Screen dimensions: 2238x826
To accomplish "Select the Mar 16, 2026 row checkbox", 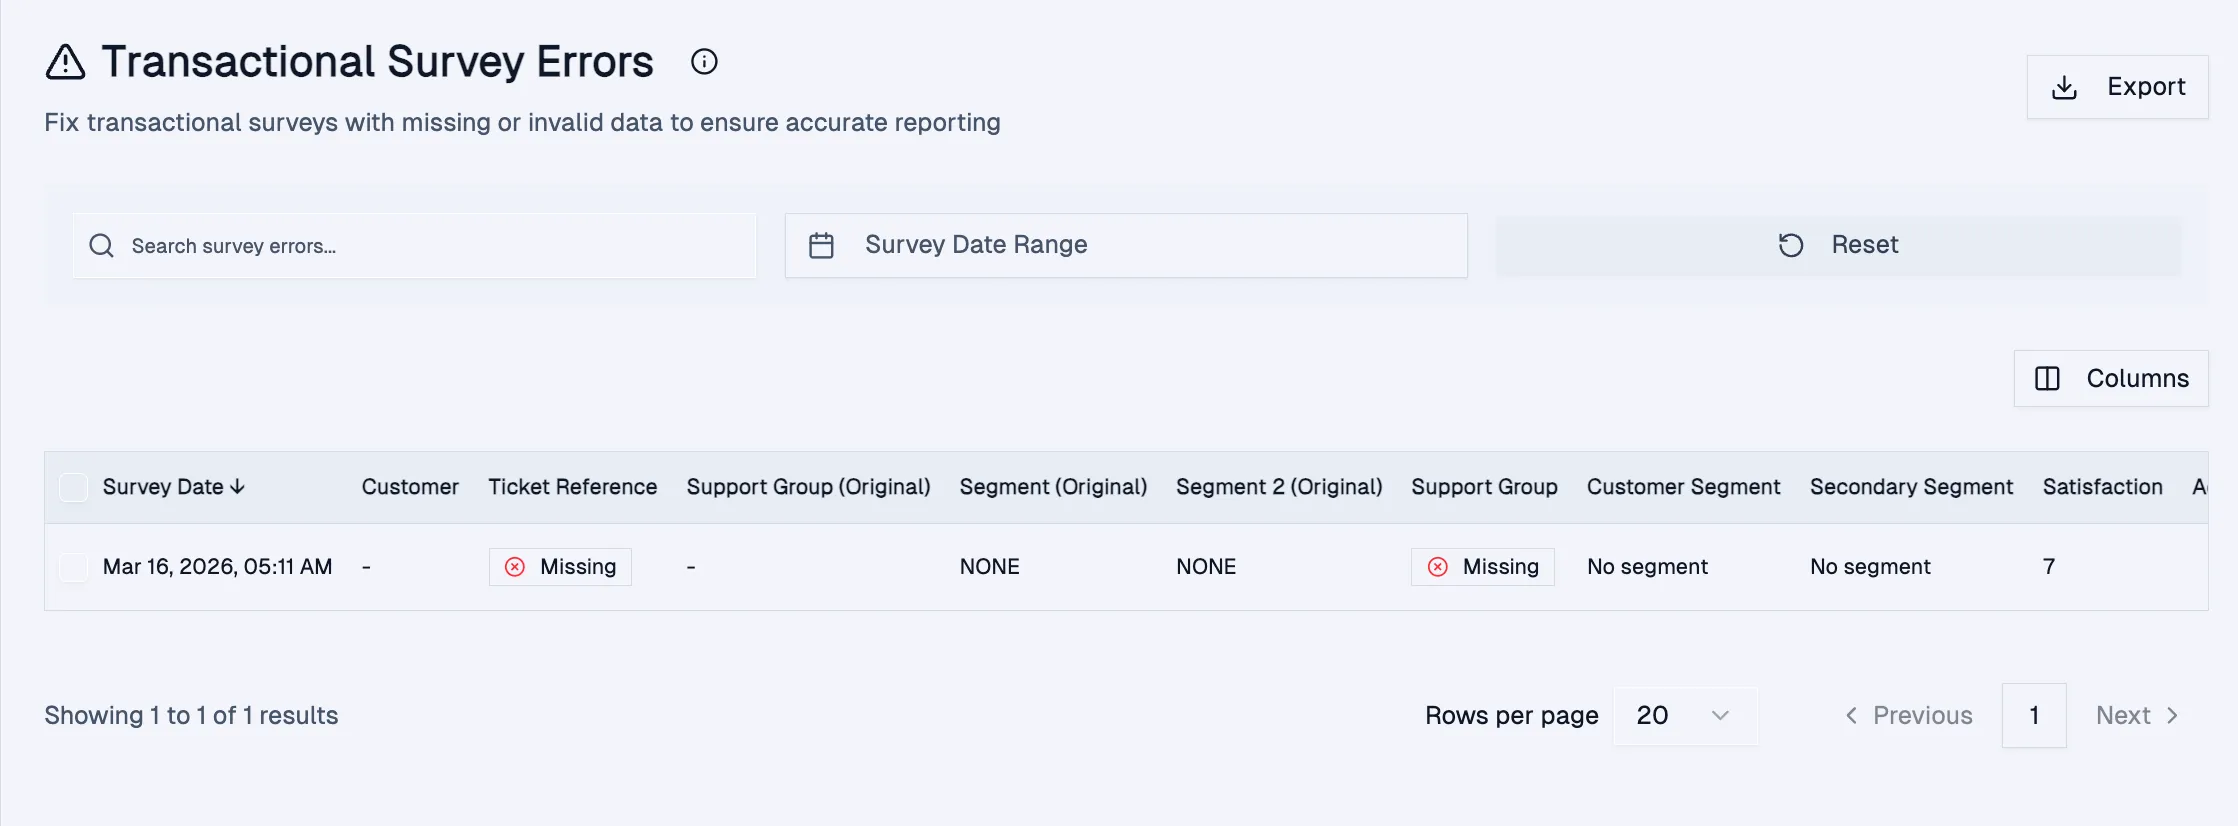I will 74,567.
